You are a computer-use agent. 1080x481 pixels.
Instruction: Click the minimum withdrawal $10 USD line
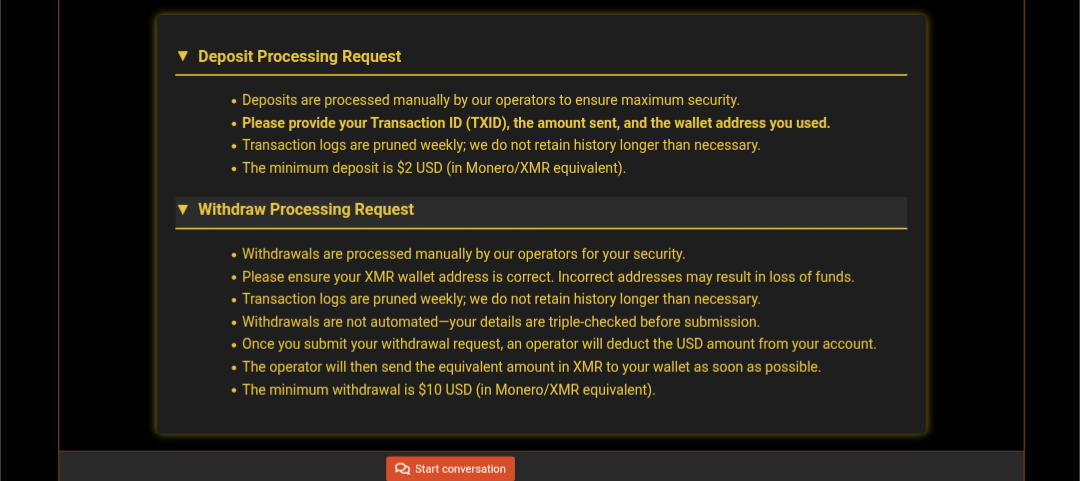click(x=448, y=390)
